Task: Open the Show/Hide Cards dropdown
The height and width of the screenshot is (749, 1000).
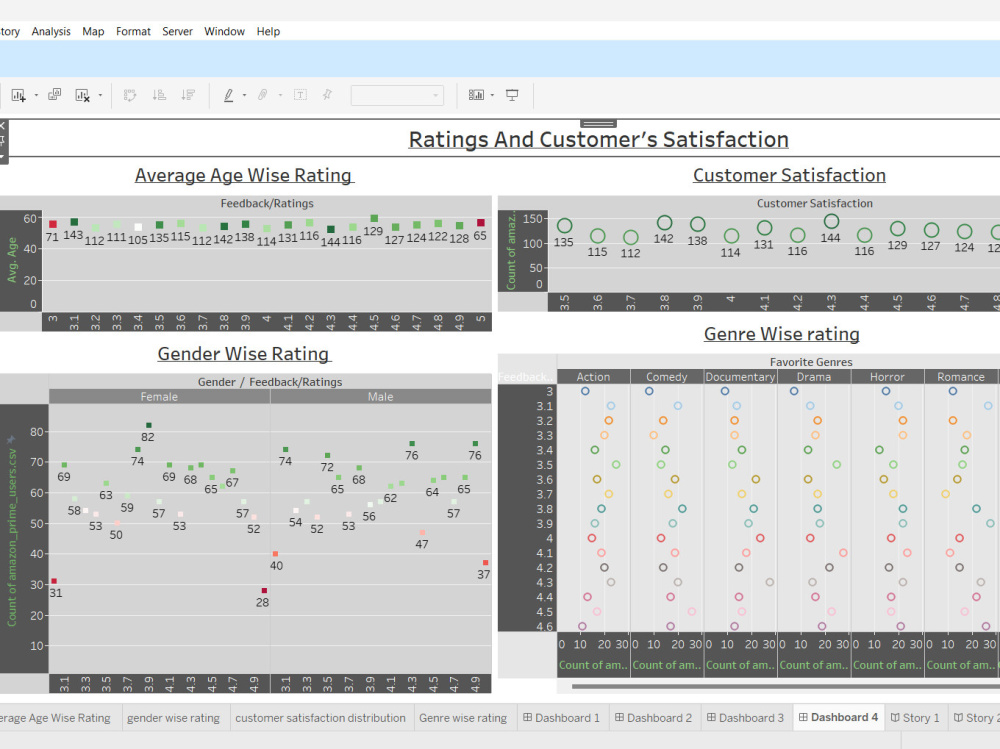Action: coord(490,94)
